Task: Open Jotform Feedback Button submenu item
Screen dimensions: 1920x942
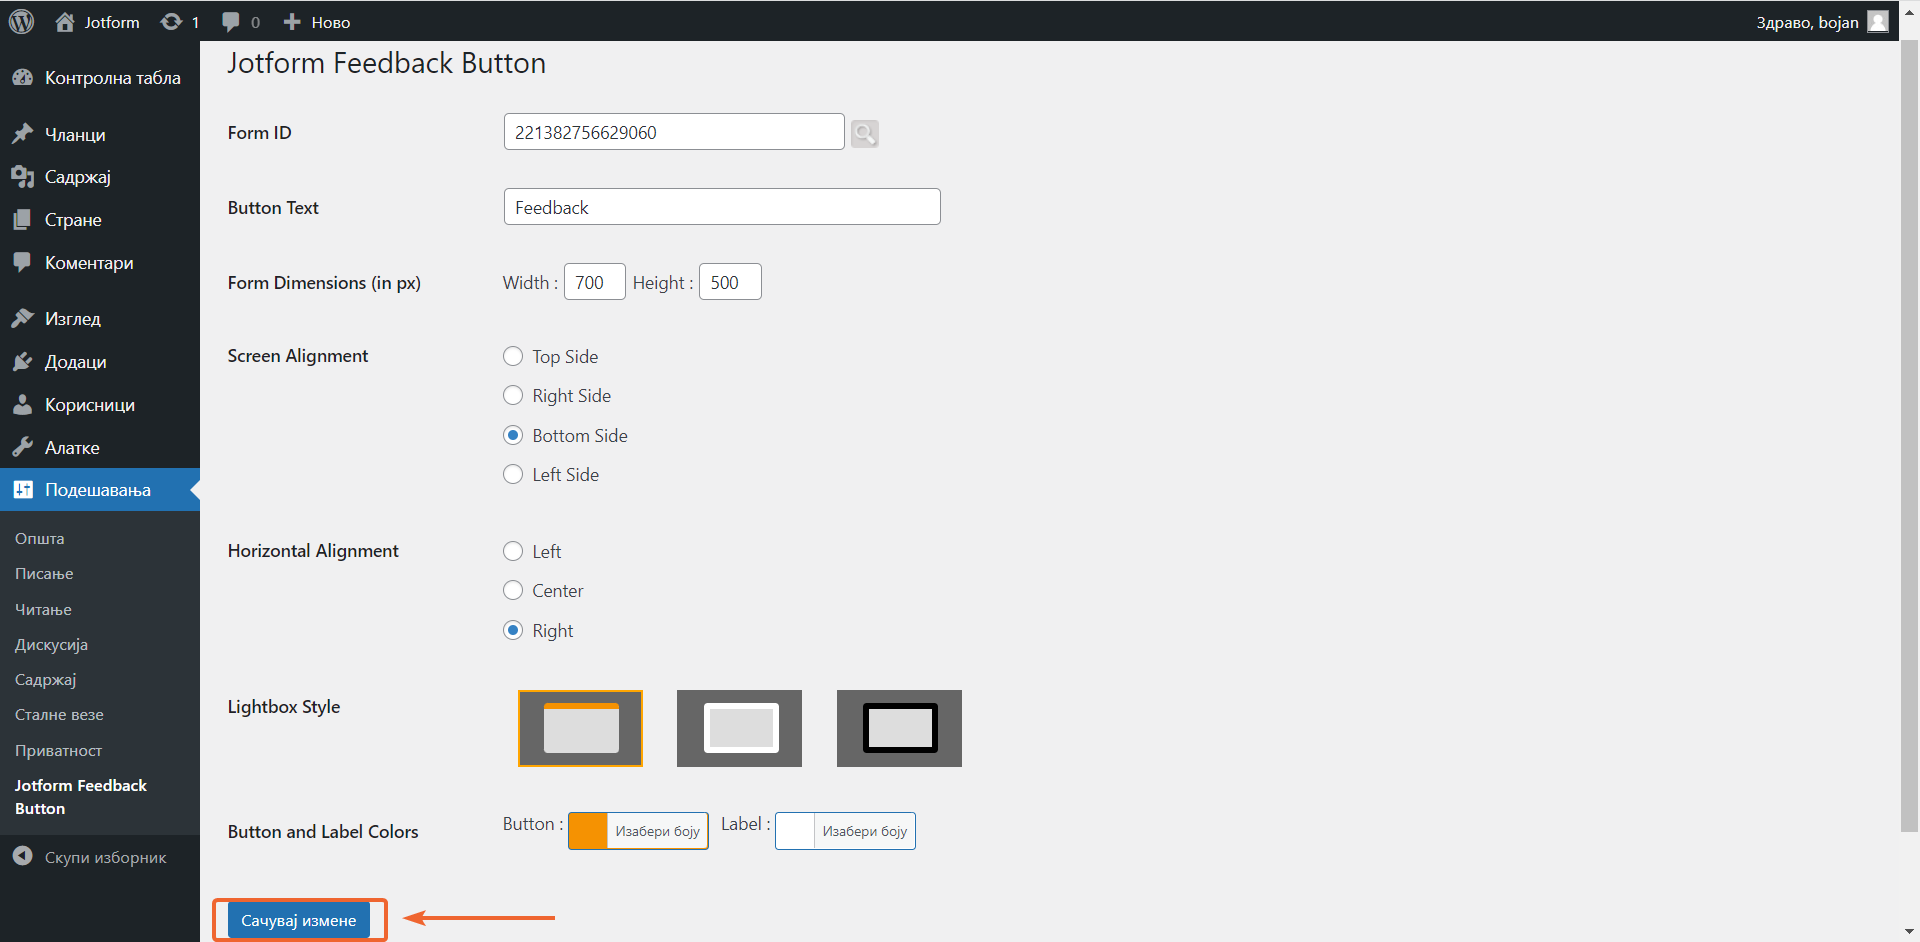Action: click(x=81, y=797)
